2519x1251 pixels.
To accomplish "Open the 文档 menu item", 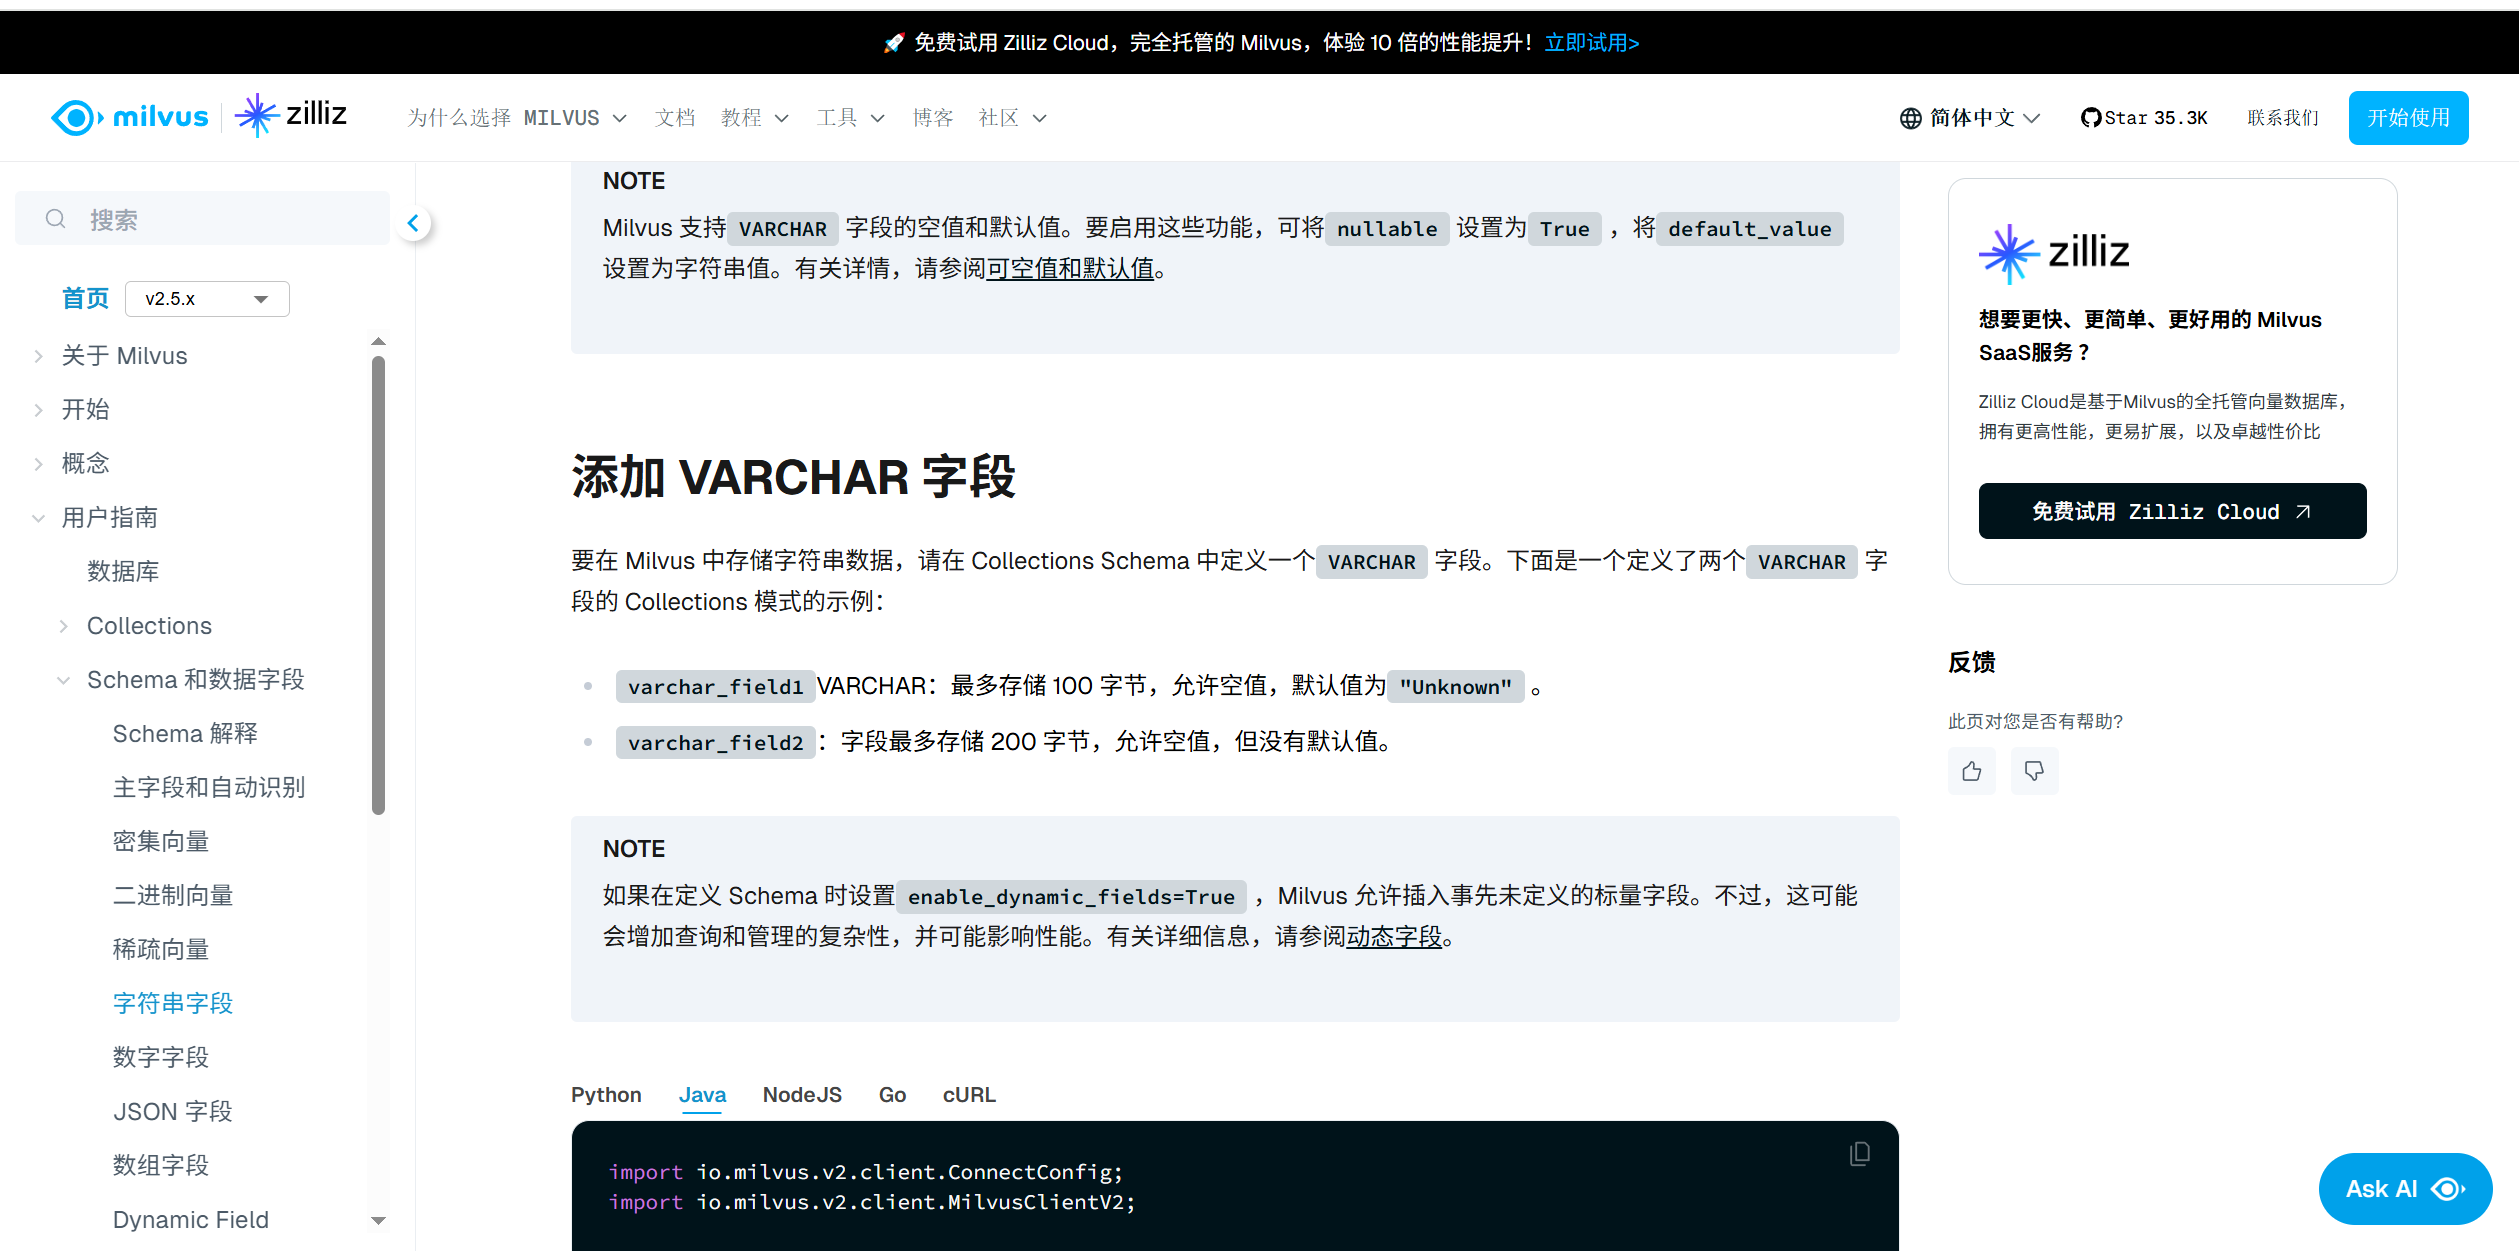I will point(674,117).
